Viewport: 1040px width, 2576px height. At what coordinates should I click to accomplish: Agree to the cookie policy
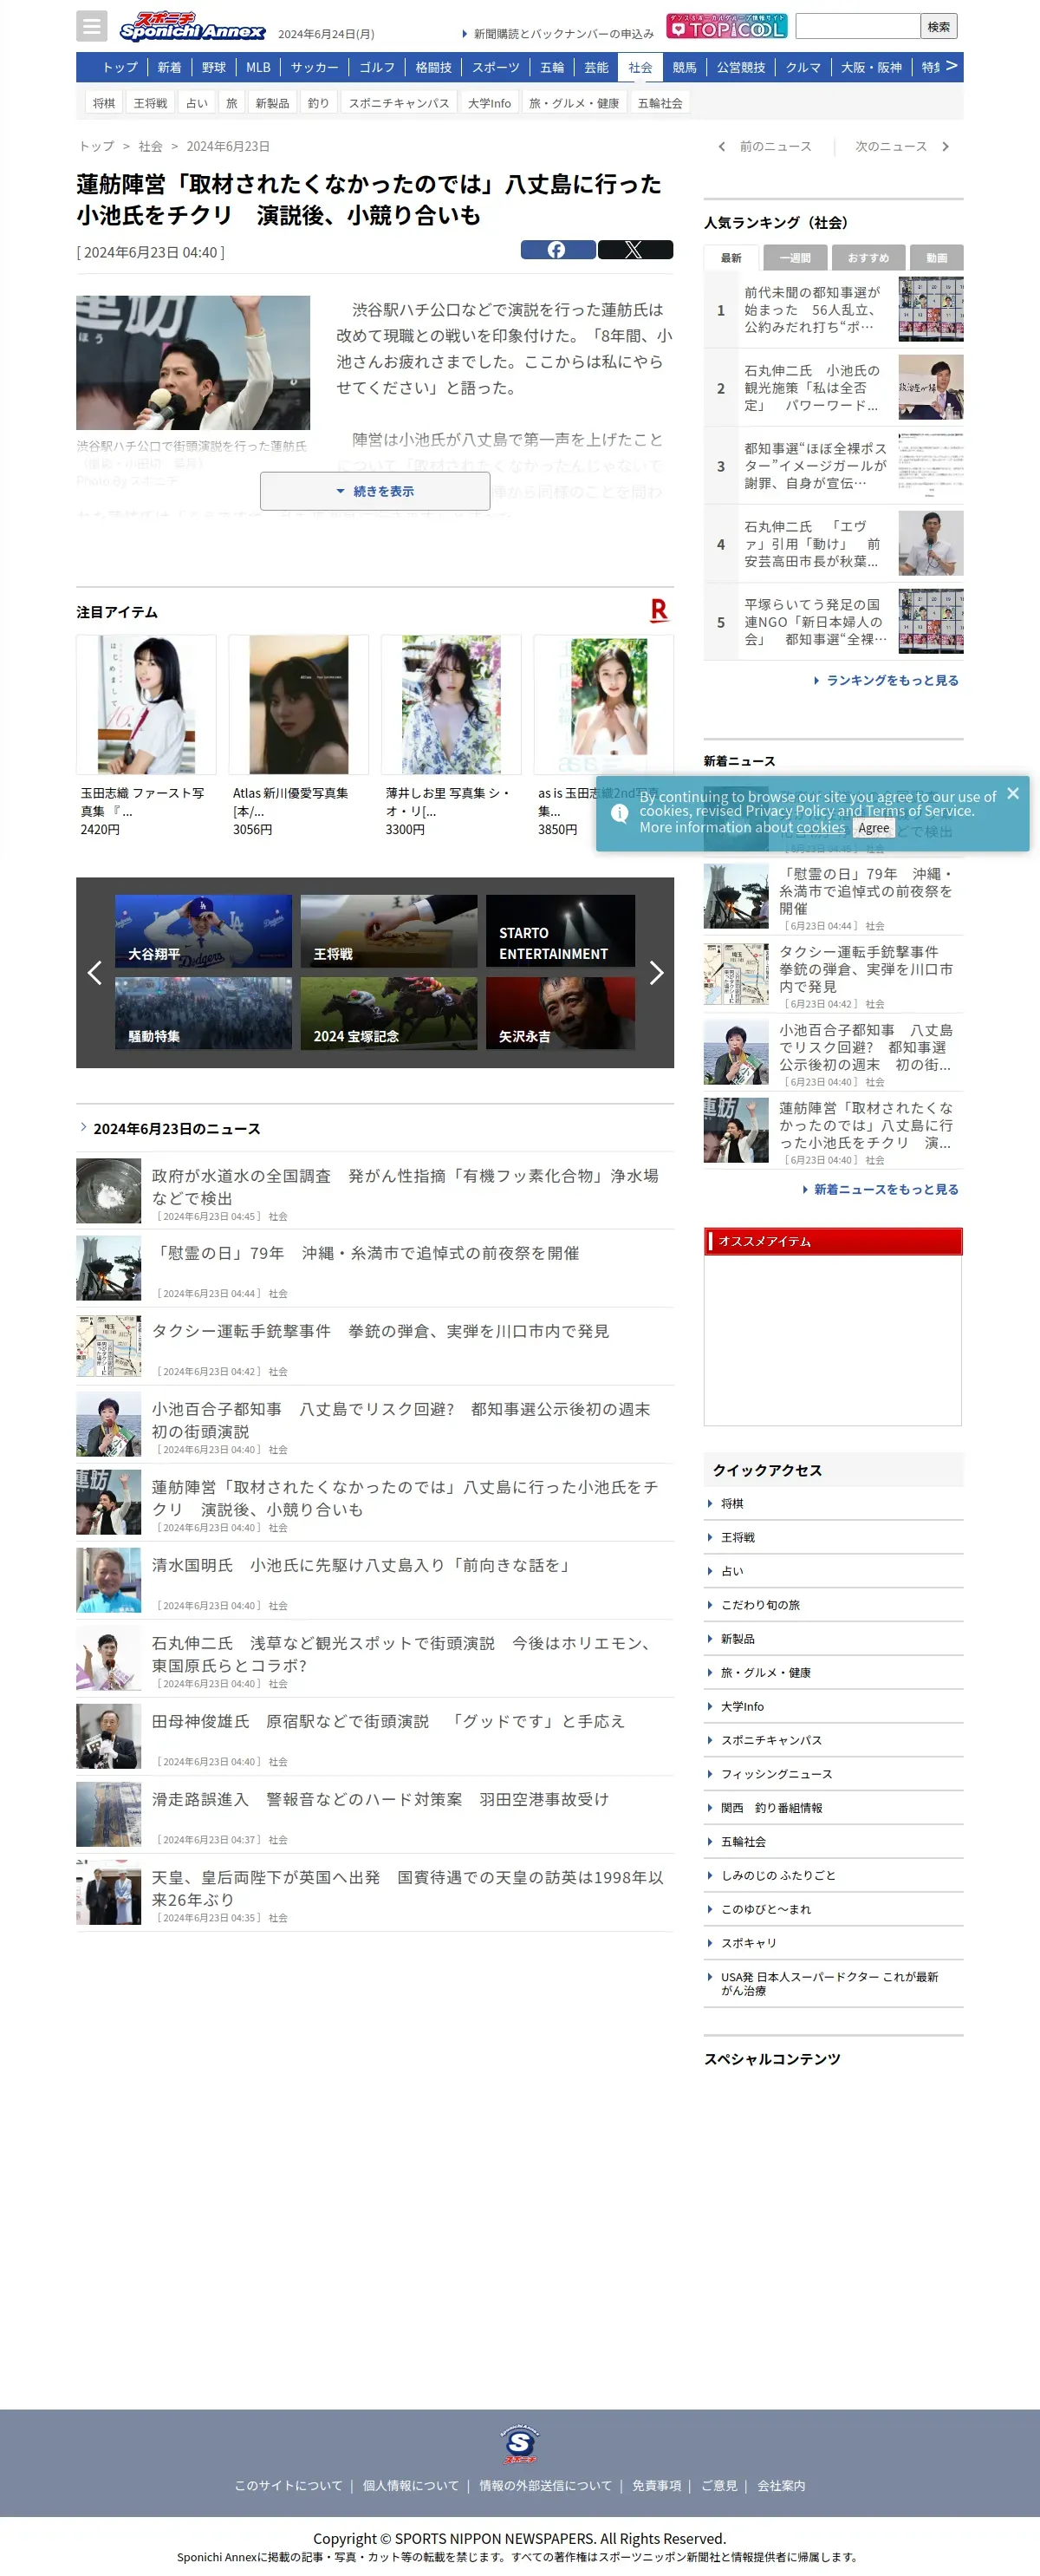click(x=873, y=828)
